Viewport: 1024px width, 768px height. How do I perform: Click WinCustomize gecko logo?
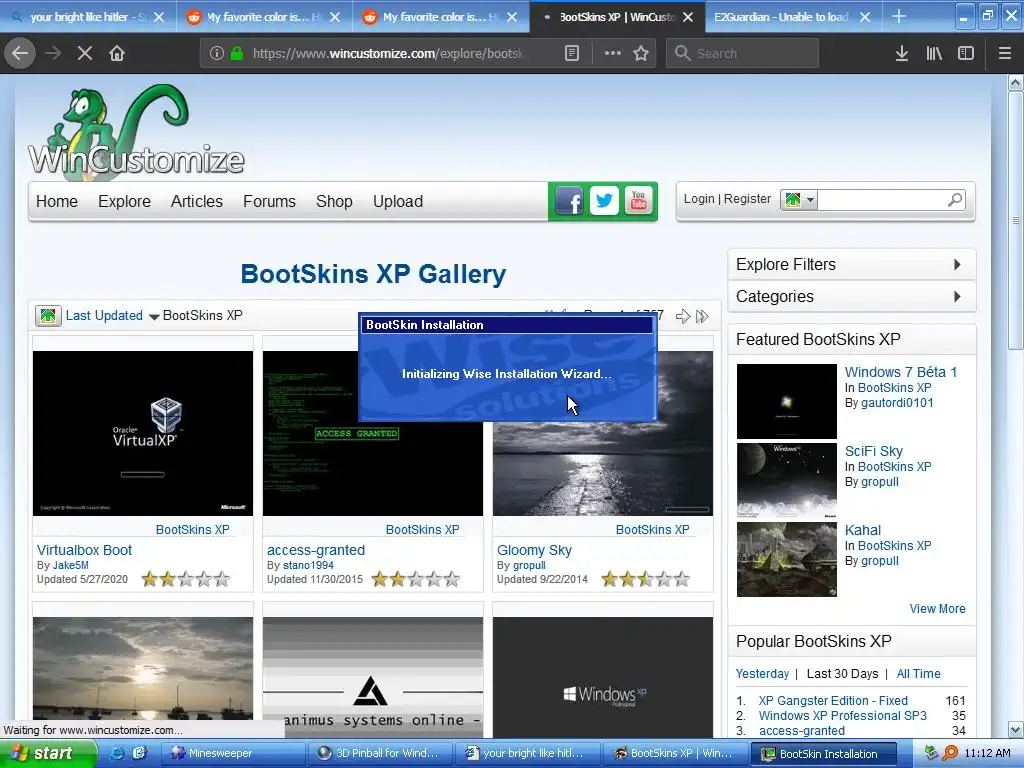[x=136, y=131]
